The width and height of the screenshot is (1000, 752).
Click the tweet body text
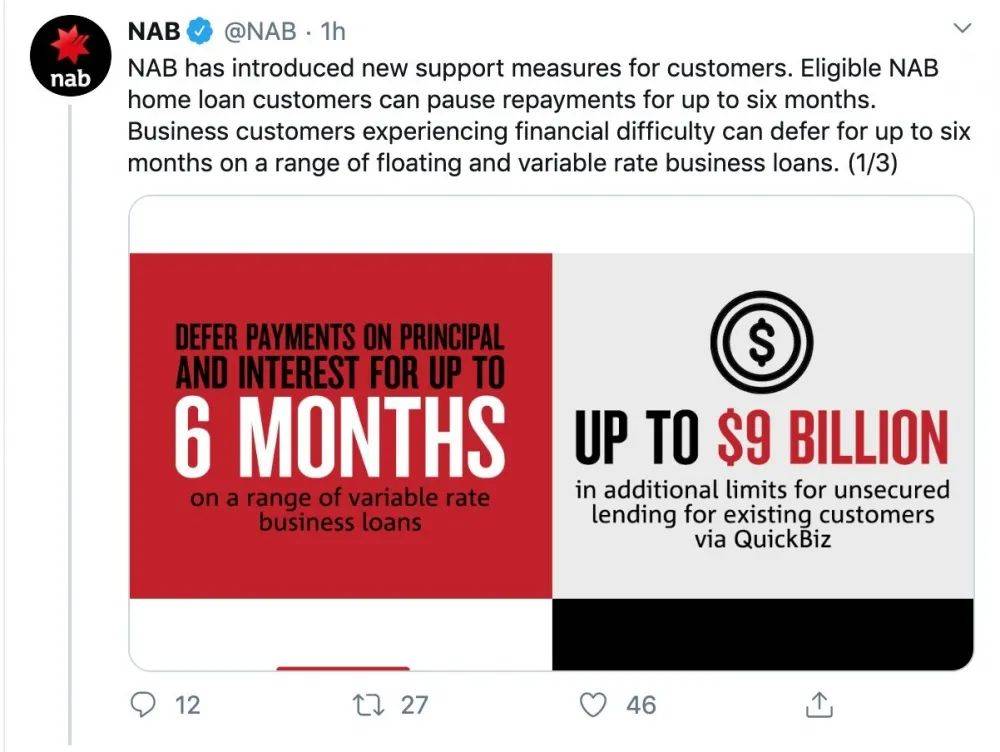(x=548, y=118)
